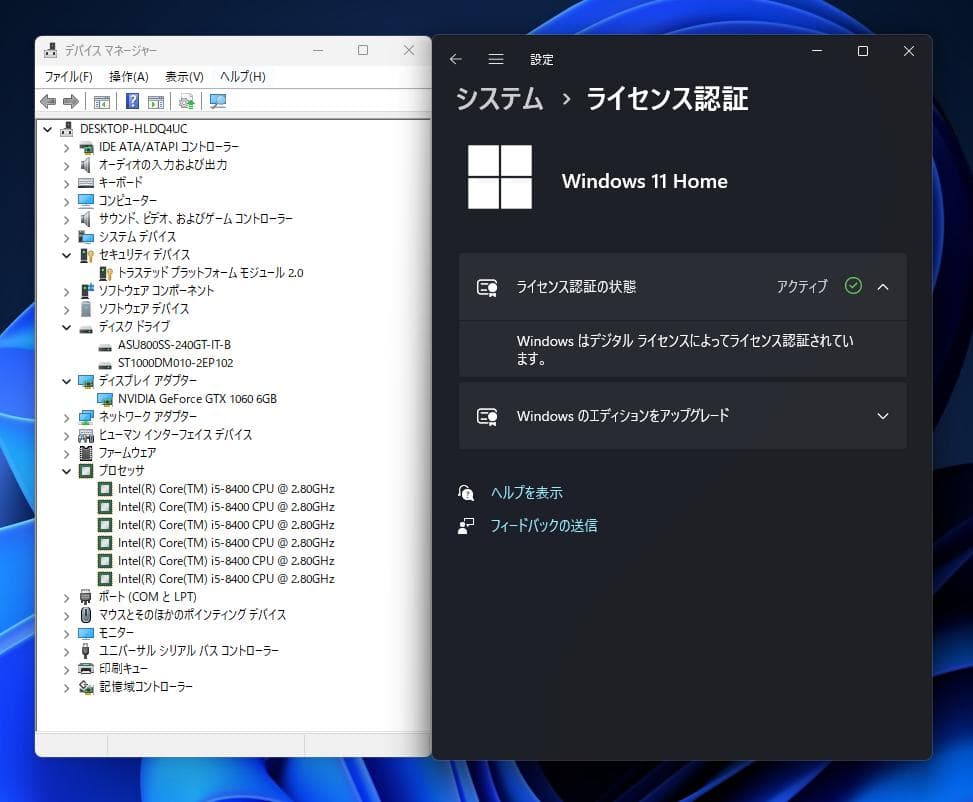
Task: Expand Windows のエディションをアップグレード section
Action: tap(881, 416)
